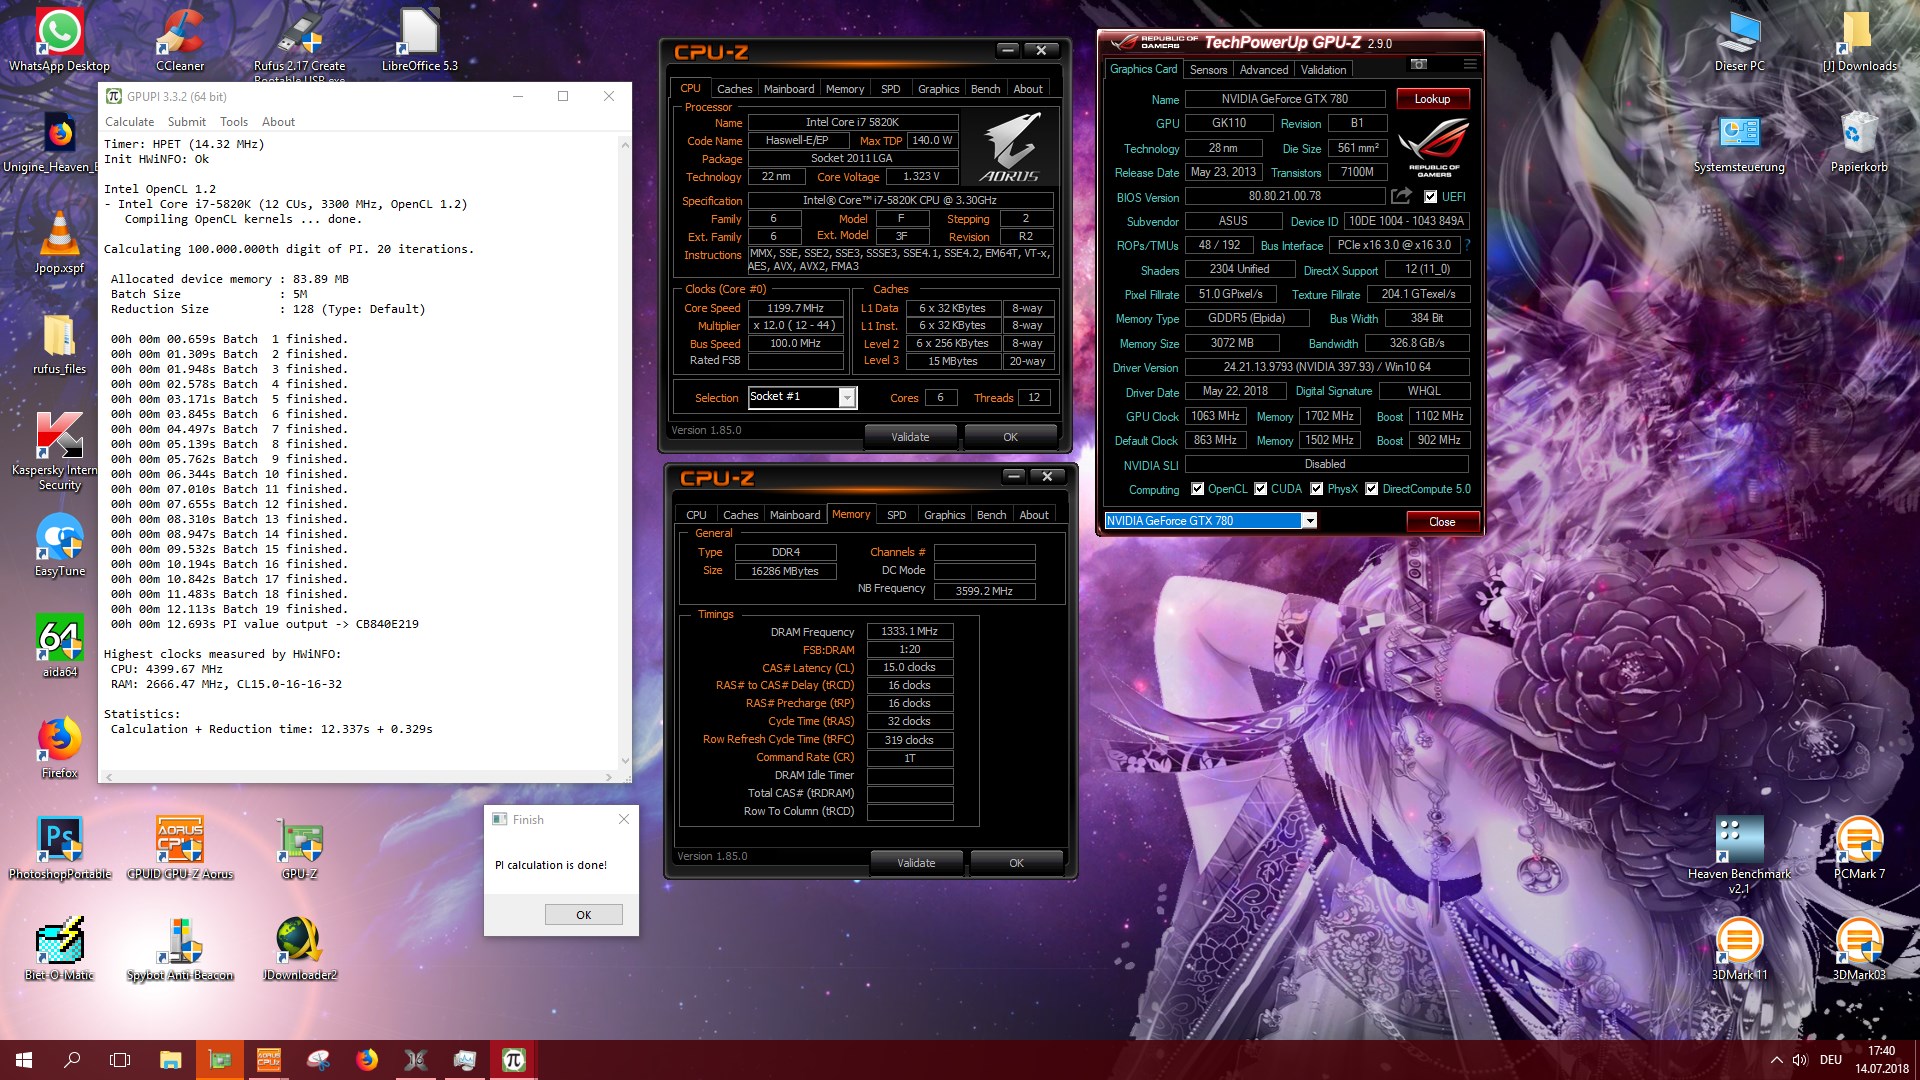Expand Socket #1 selection dropdown in CPU-Z

pos(847,397)
